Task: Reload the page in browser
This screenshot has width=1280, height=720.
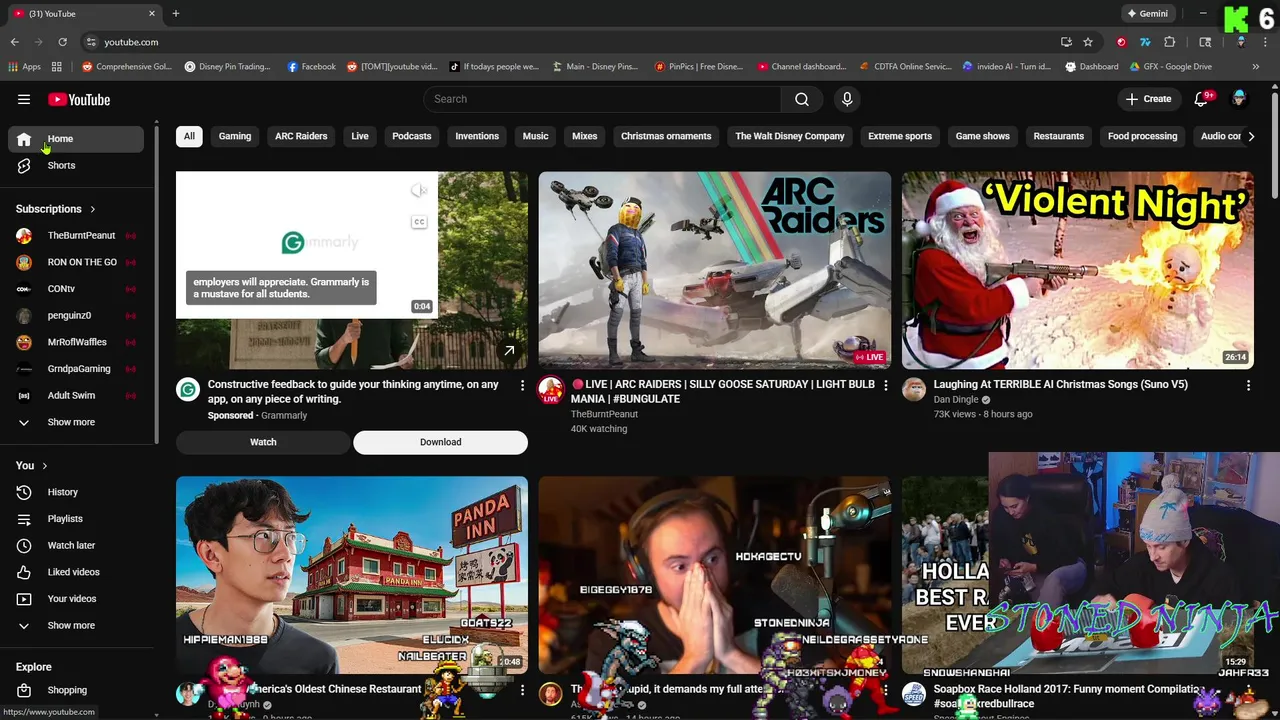Action: click(62, 42)
